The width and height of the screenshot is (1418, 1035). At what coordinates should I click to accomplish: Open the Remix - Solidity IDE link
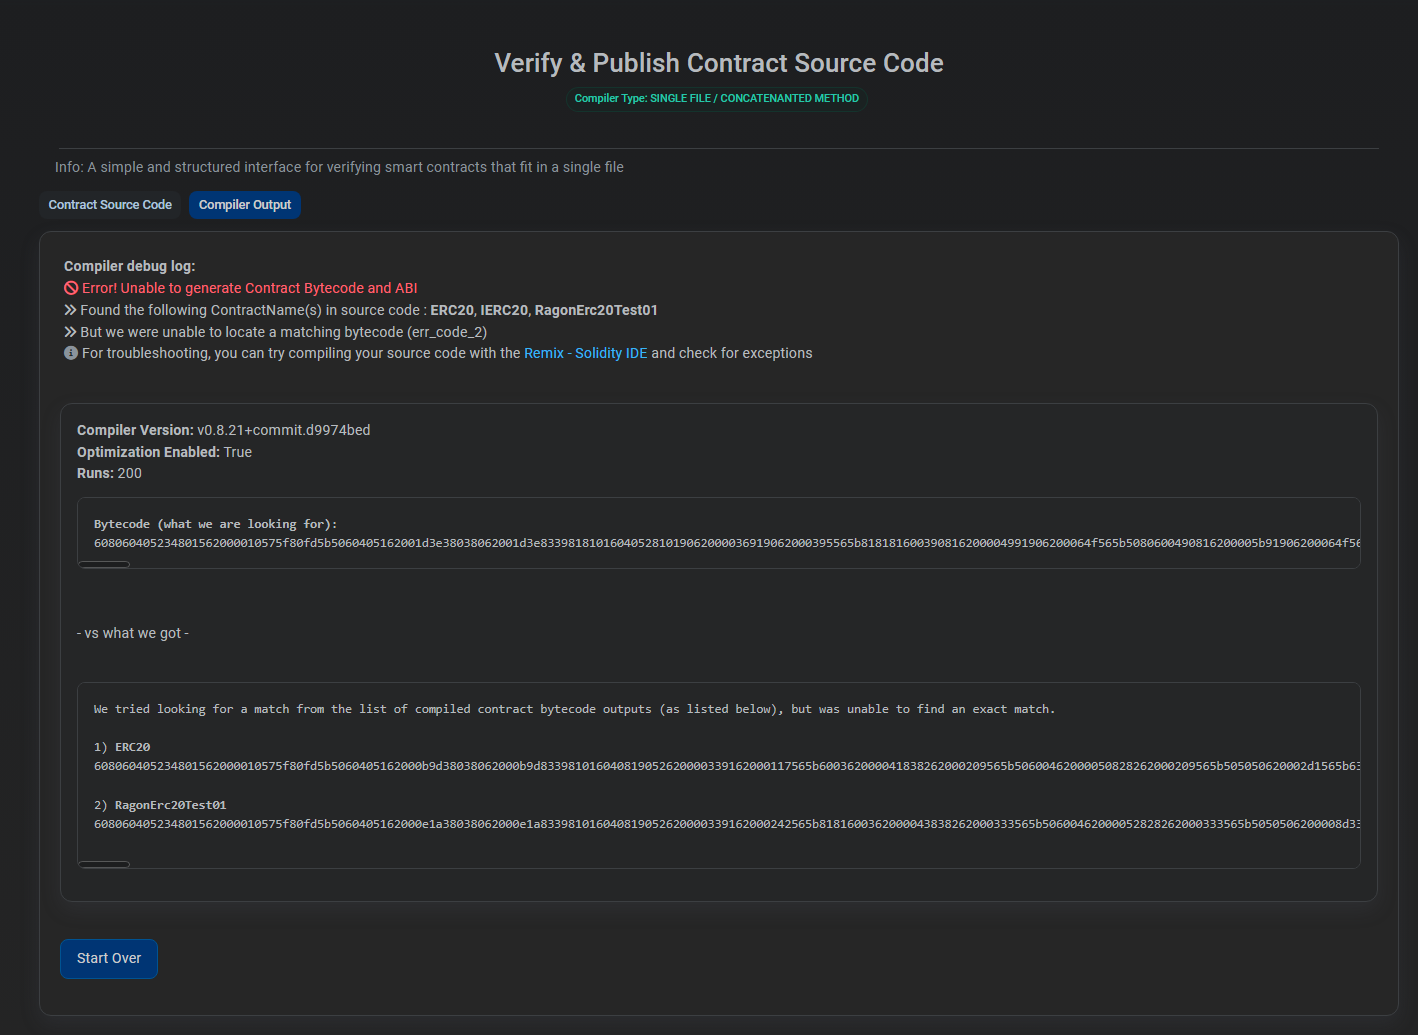[585, 353]
